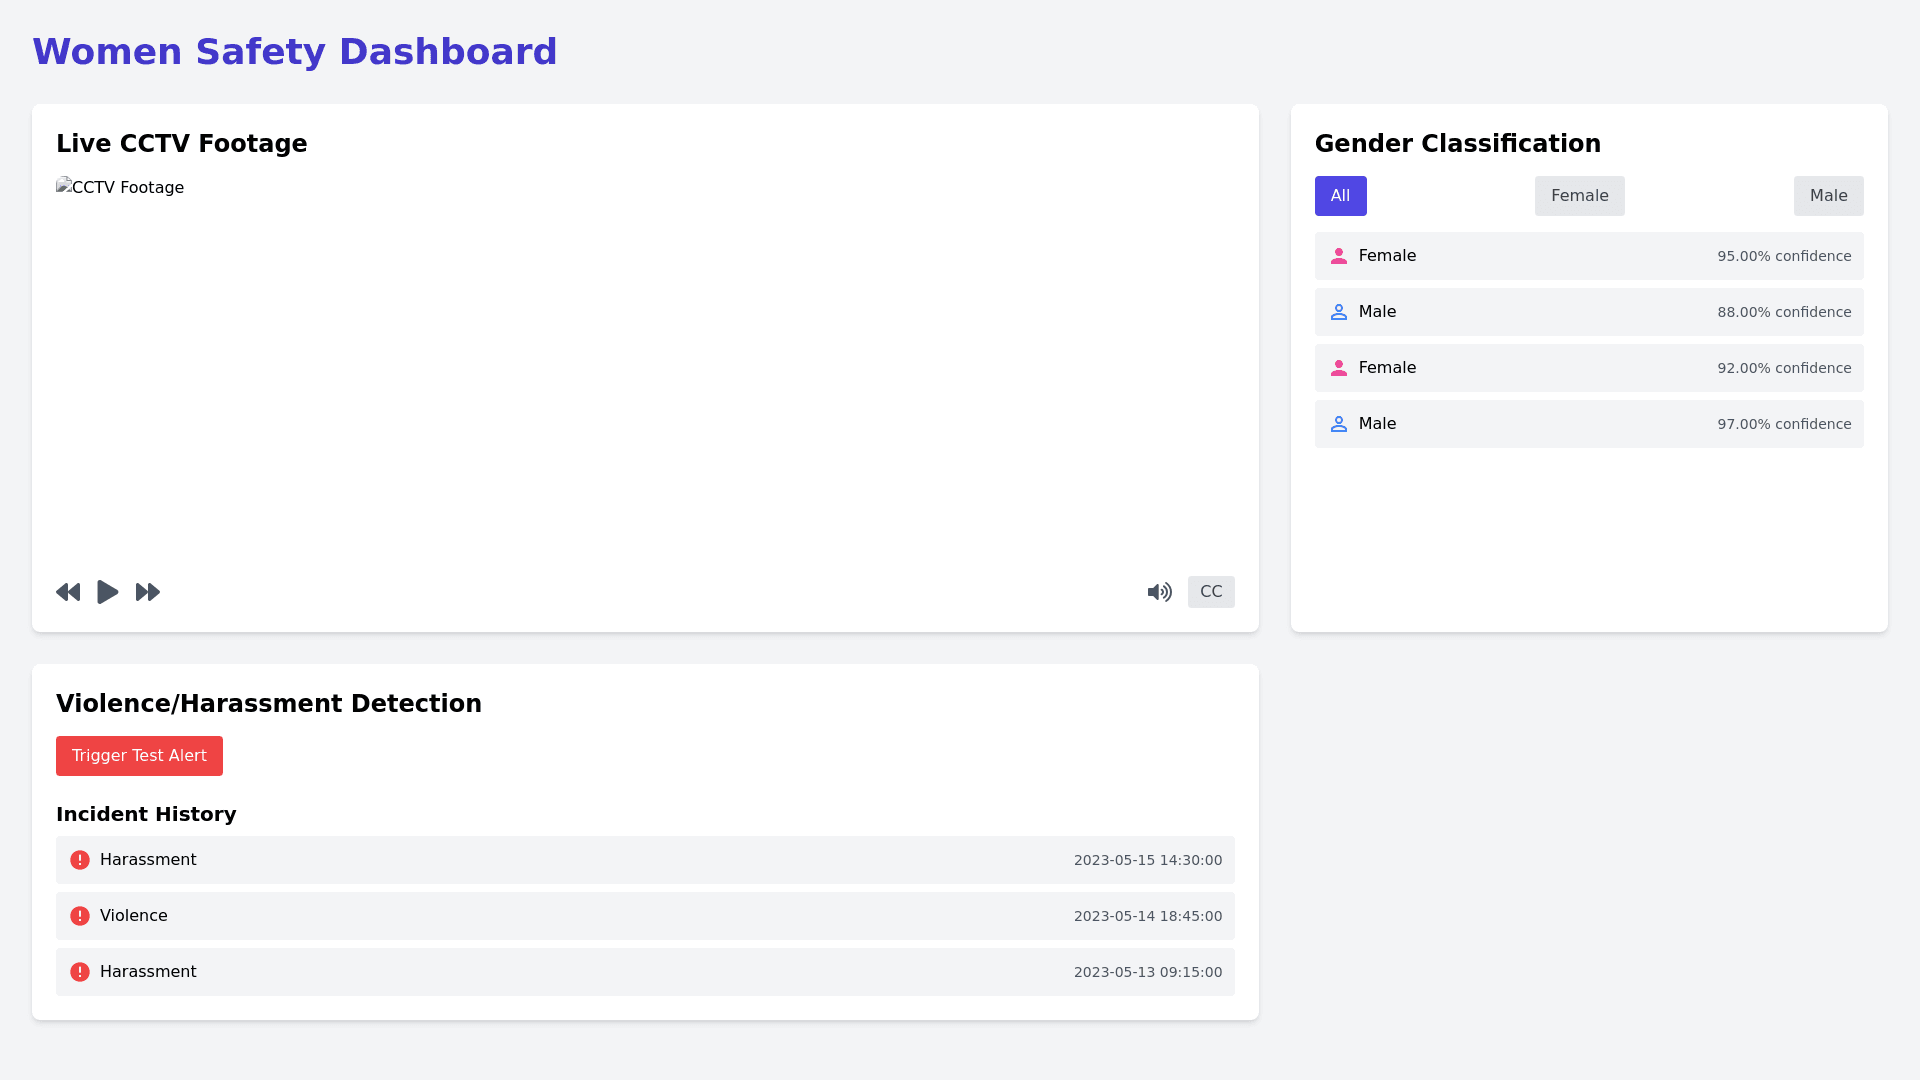1920x1080 pixels.
Task: Enable the Male classification filter
Action: click(1828, 196)
